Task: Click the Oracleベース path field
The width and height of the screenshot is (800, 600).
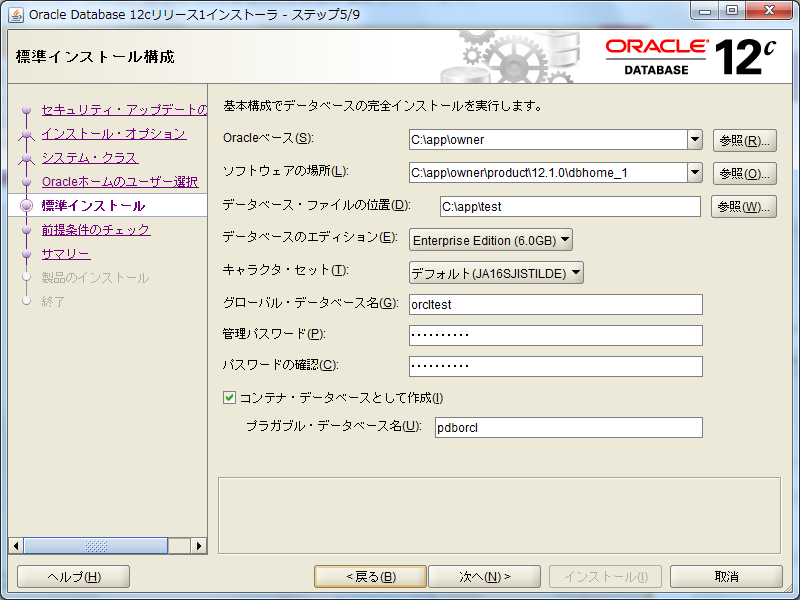Action: pos(548,139)
